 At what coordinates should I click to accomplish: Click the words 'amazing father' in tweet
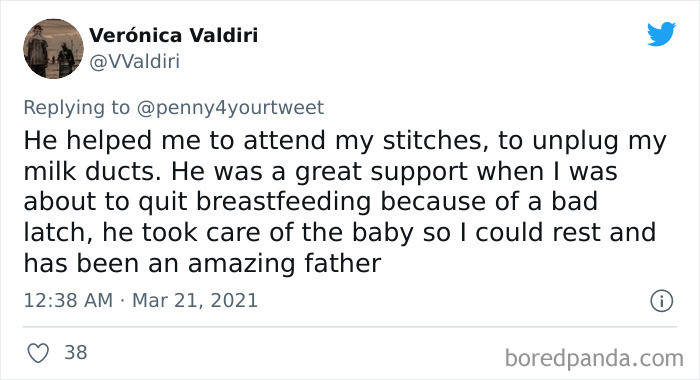click(284, 263)
